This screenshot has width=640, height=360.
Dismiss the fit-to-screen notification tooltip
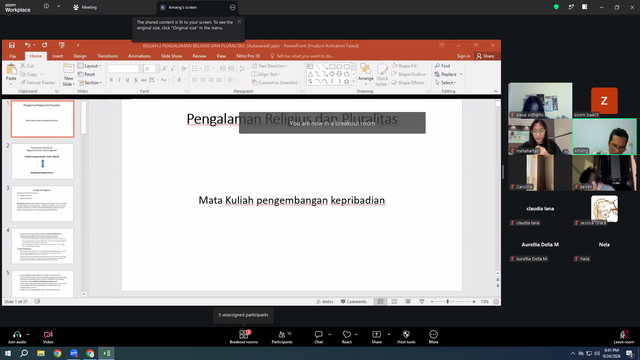[239, 22]
